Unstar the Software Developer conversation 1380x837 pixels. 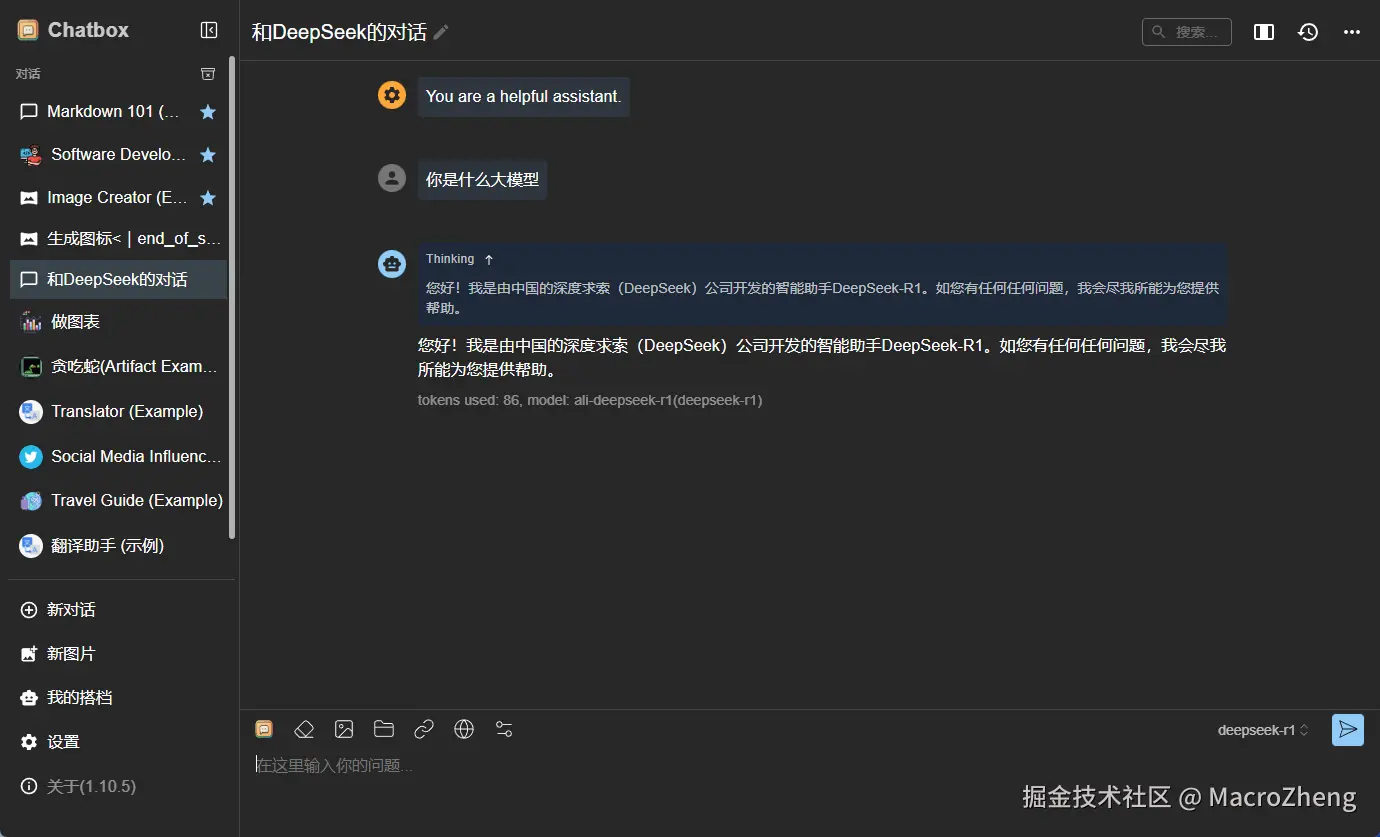coord(208,155)
